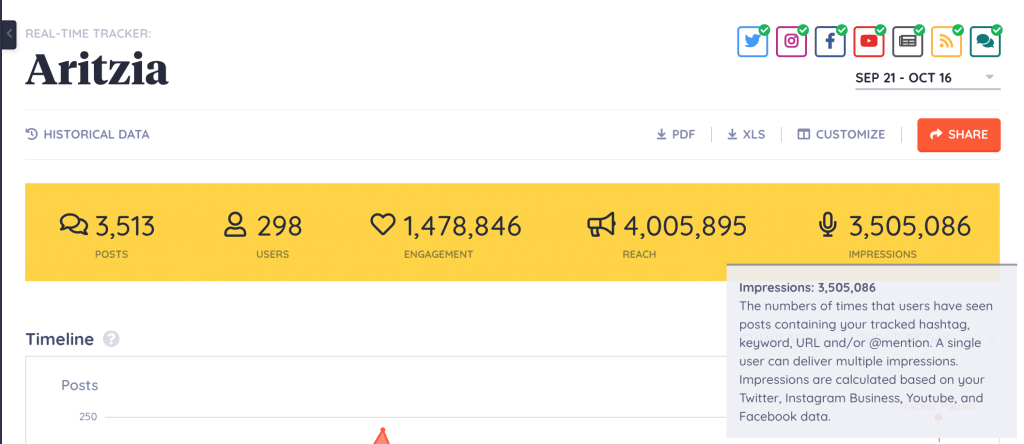Screen dimensions: 1024x444
Task: Click the 1,478,846 engagement value
Action: pos(462,226)
